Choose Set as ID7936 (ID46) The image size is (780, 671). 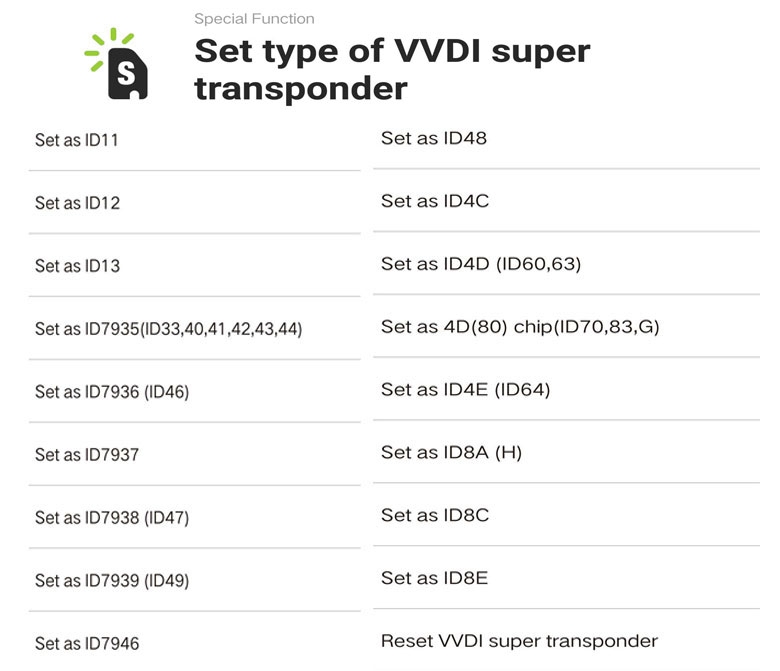pos(112,392)
